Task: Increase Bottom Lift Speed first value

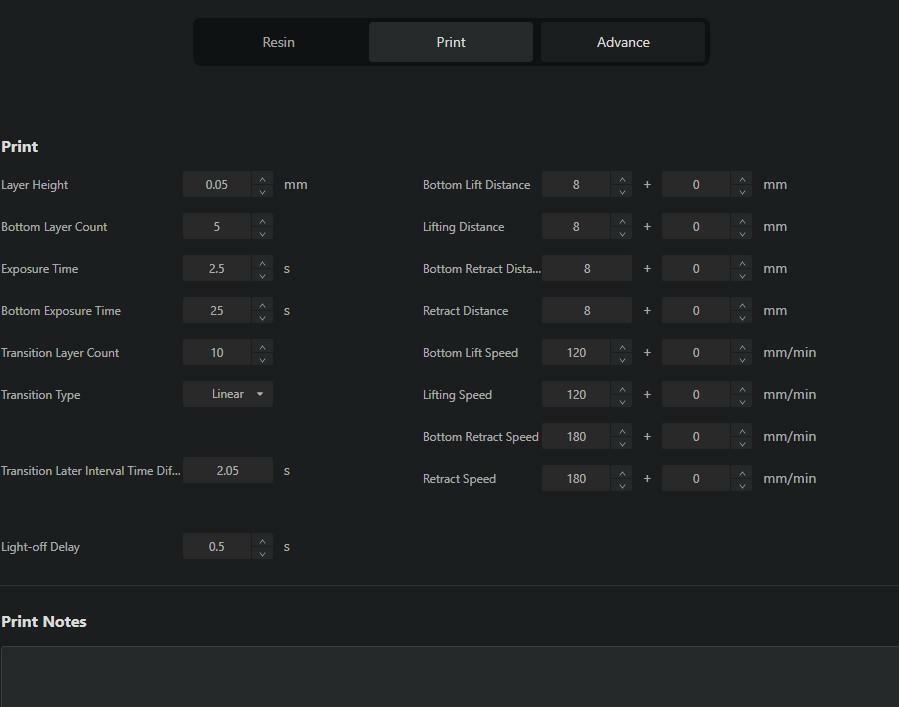Action: coord(622,347)
